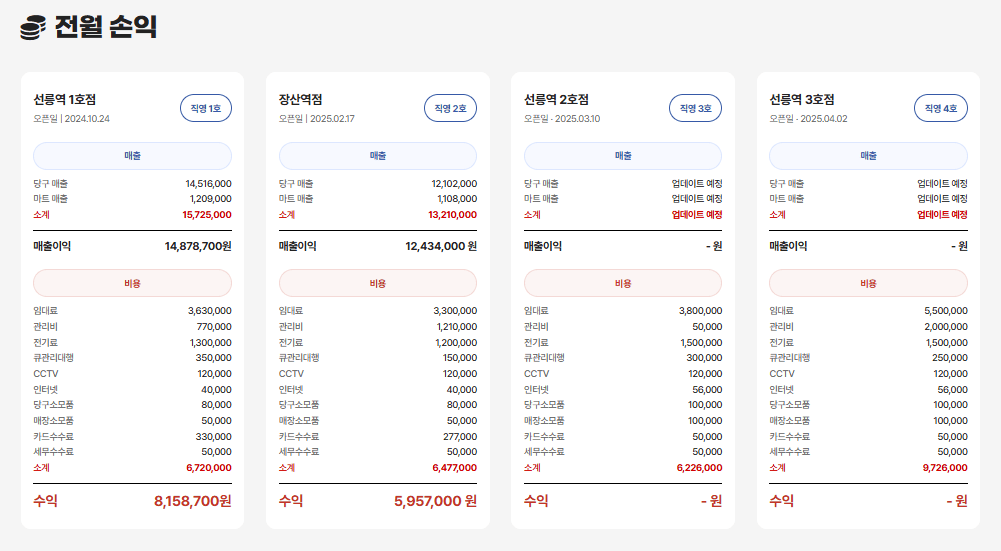Viewport: 1001px width, 551px height.
Task: Click CCTV label in 선릉역 1호점 card
Action: click(x=46, y=374)
